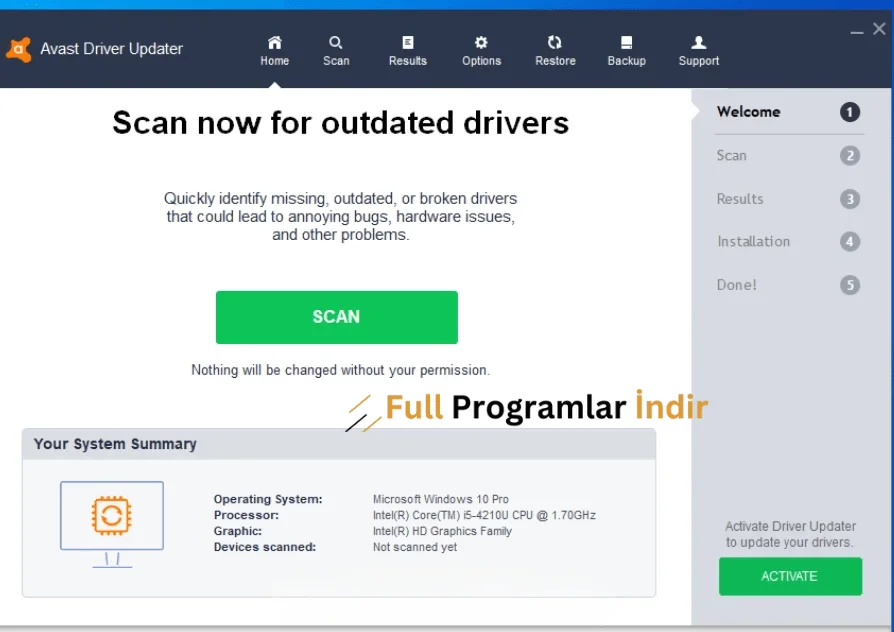Click the system summary monitor chip icon
The width and height of the screenshot is (894, 632).
(112, 524)
